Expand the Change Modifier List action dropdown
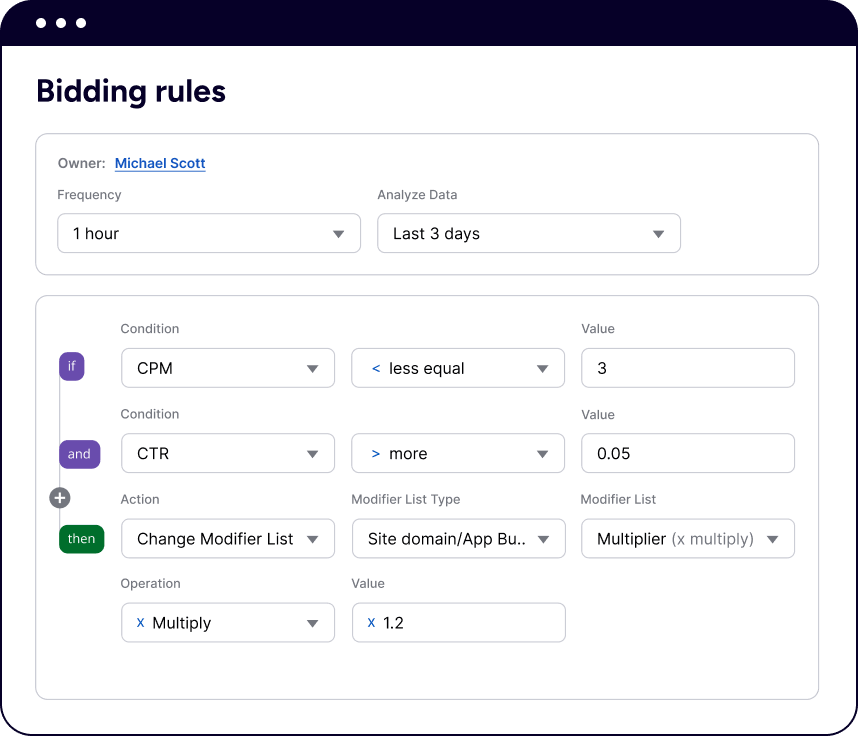 [x=227, y=538]
